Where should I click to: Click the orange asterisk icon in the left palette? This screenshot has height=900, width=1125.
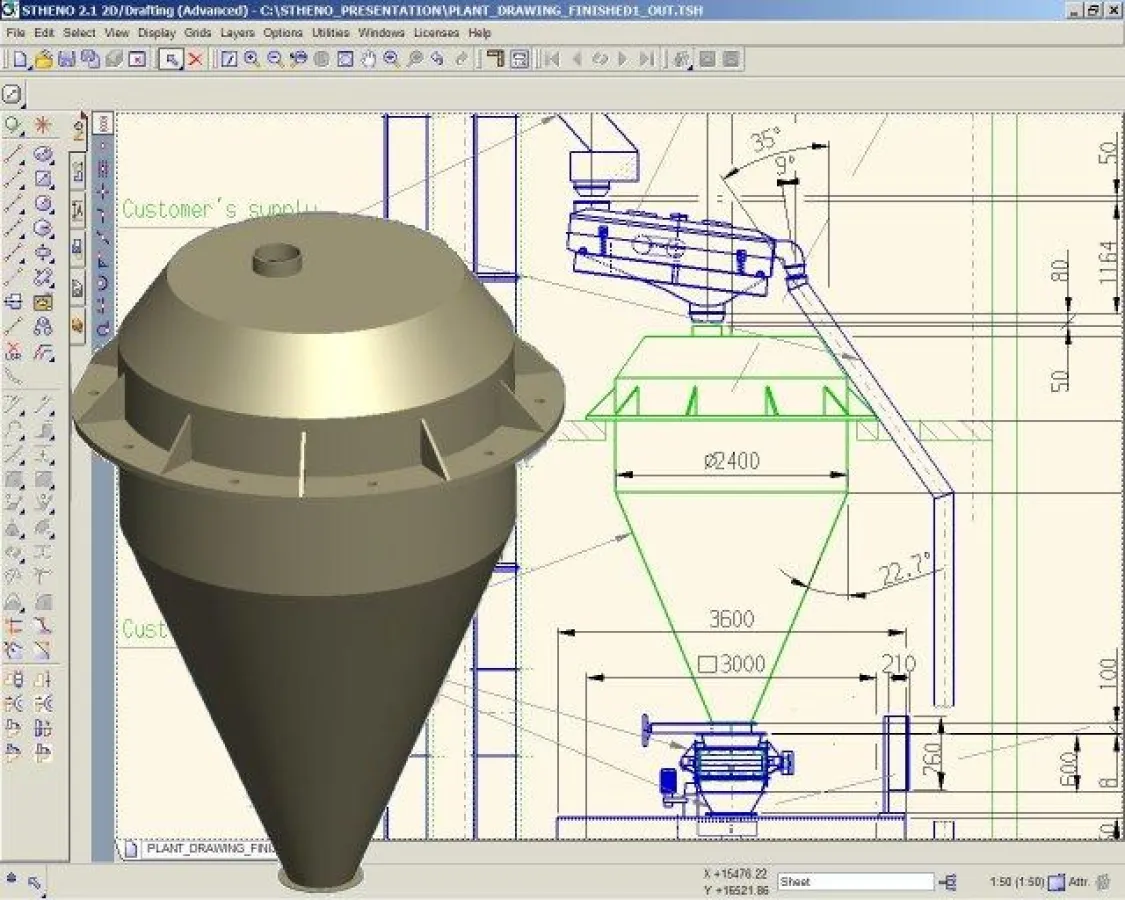click(x=42, y=125)
